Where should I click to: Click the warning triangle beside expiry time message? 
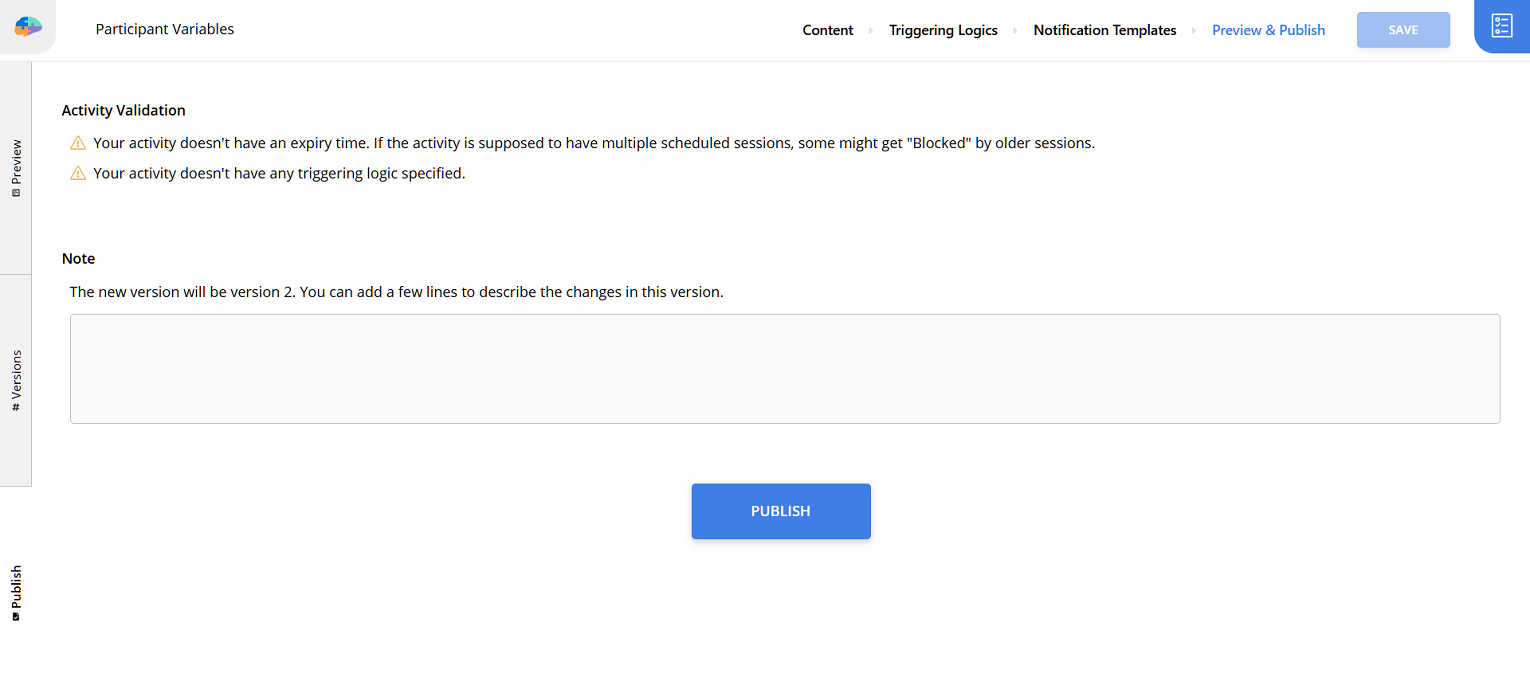point(78,142)
